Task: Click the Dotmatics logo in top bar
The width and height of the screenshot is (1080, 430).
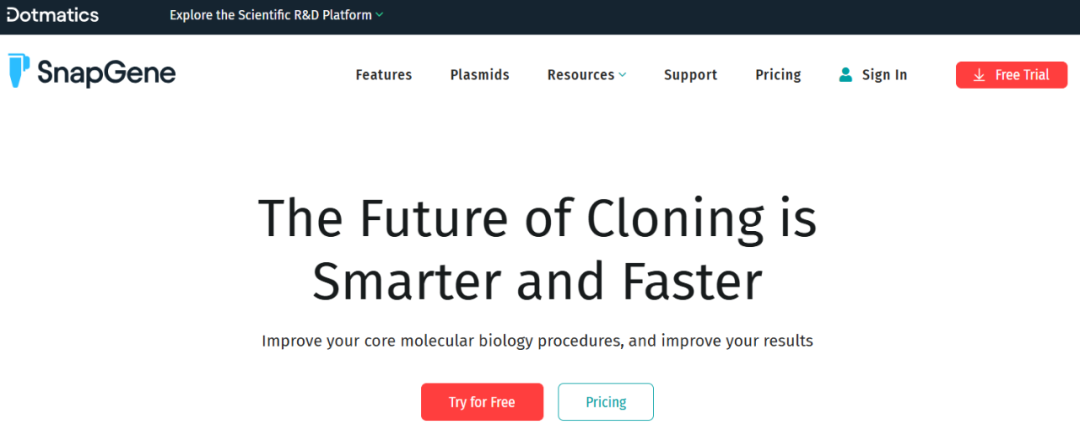Action: [x=53, y=15]
